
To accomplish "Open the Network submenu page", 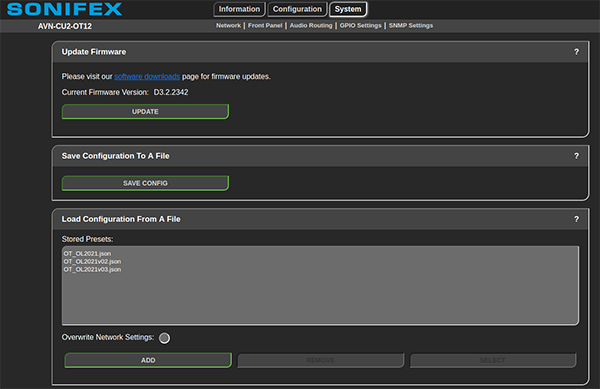I will [x=228, y=26].
